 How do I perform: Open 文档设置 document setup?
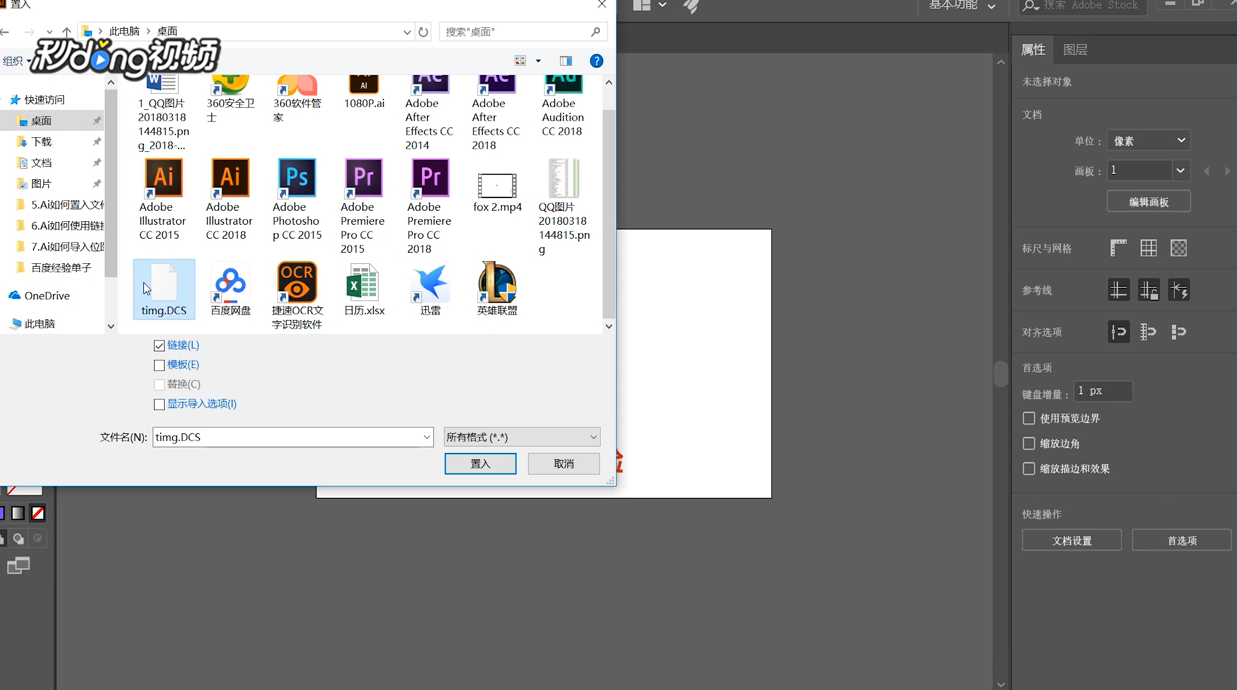tap(1072, 541)
